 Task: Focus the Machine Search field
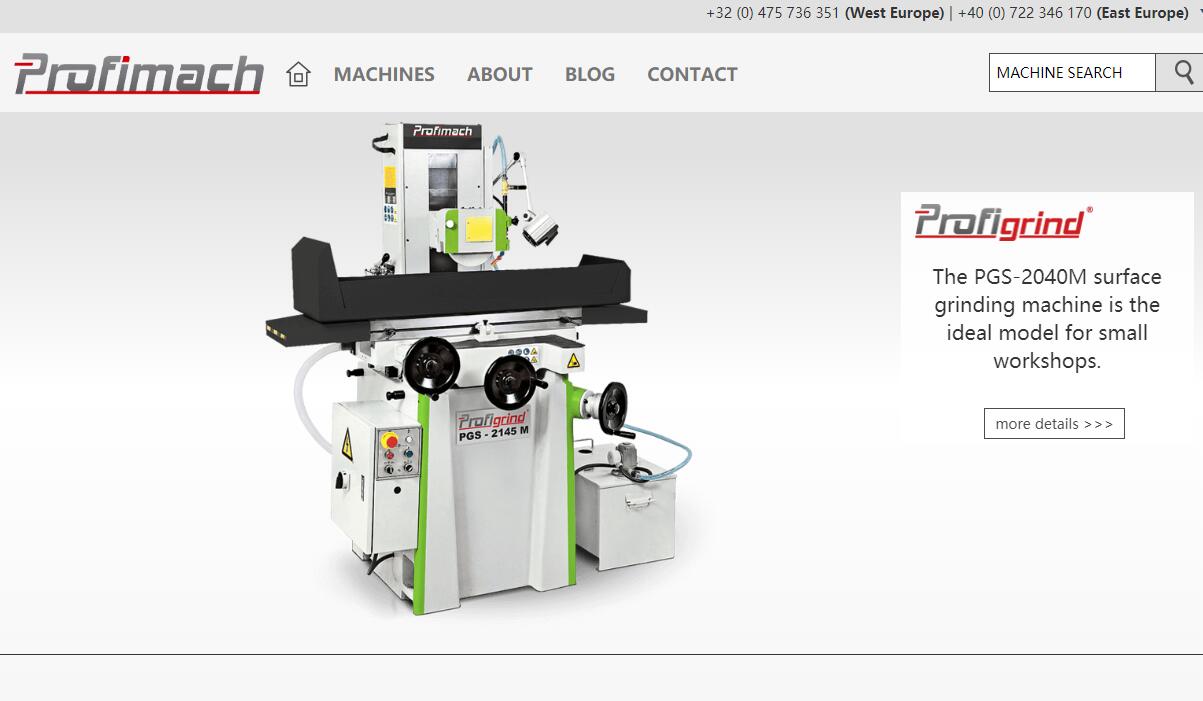coord(1072,72)
